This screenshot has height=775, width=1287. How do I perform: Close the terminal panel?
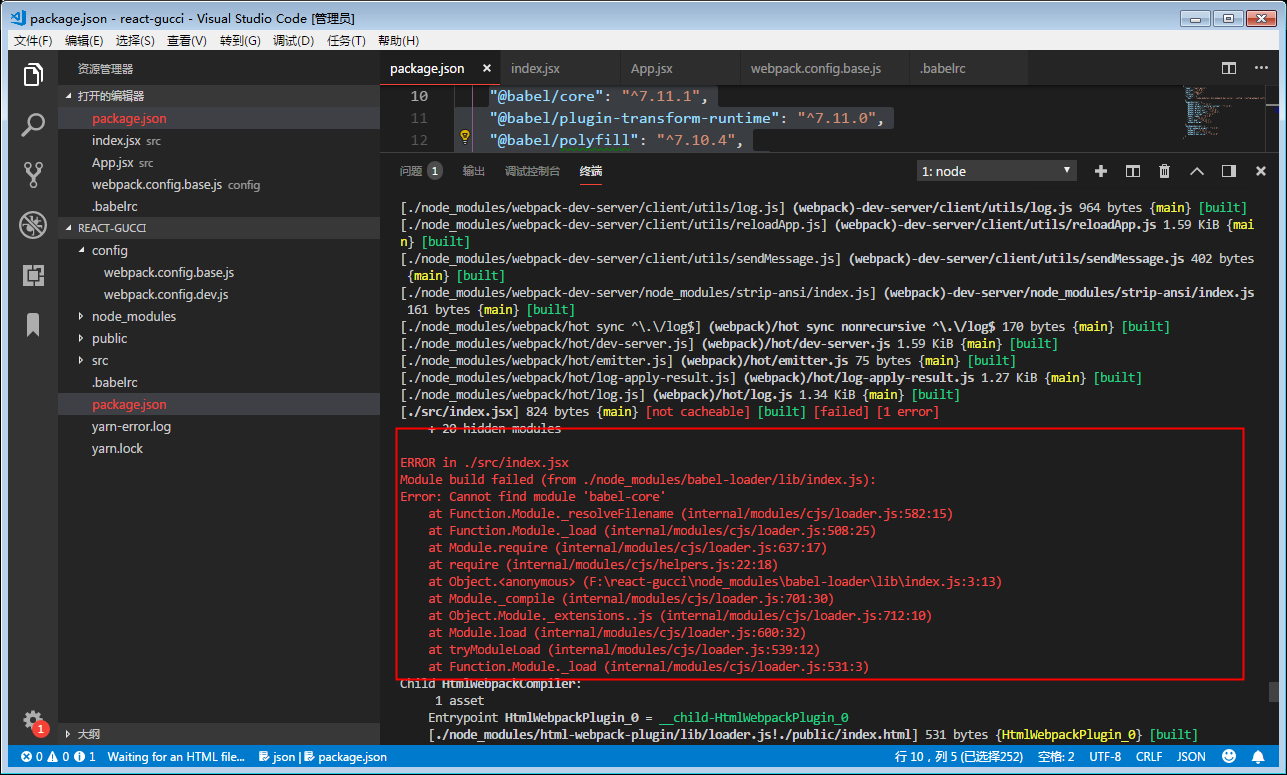tap(1261, 171)
